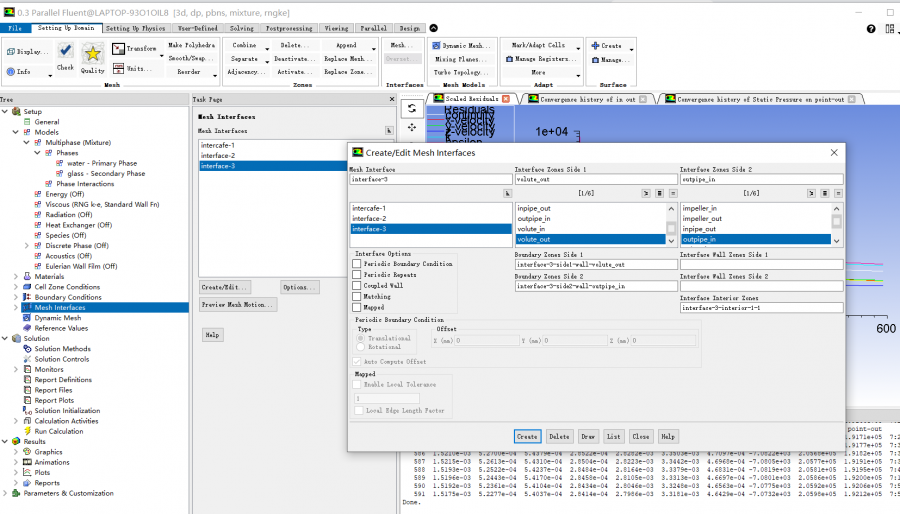Enable the Coupled Wall checkbox

357,286
